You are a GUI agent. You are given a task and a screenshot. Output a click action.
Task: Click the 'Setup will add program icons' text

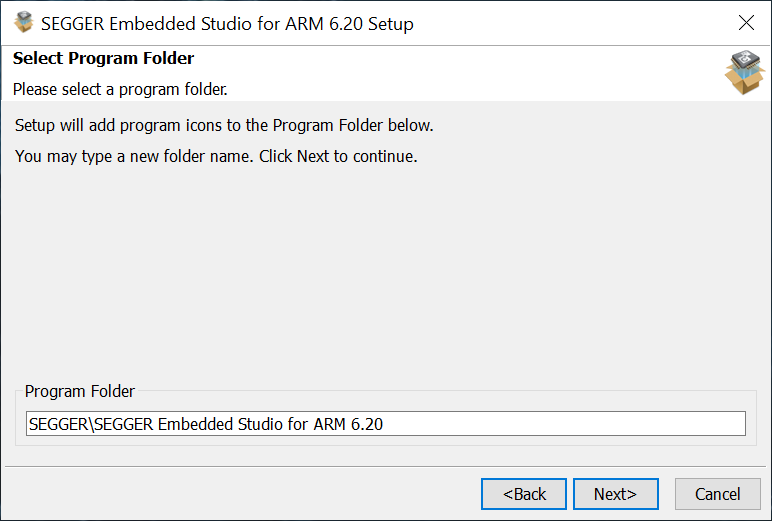[224, 126]
